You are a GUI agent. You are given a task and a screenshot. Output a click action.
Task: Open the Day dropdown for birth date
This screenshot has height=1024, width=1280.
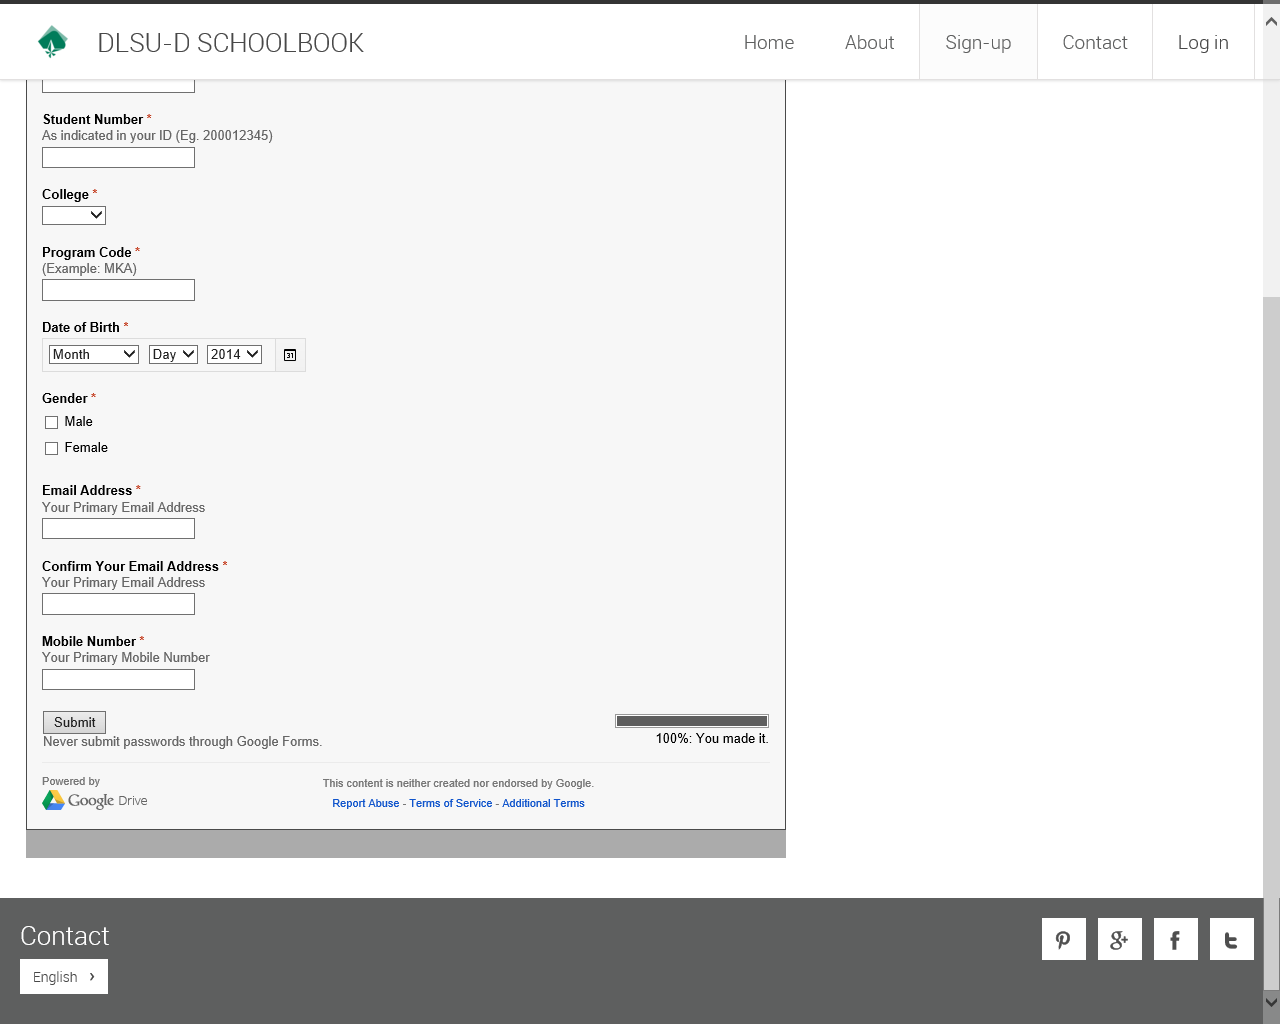173,354
